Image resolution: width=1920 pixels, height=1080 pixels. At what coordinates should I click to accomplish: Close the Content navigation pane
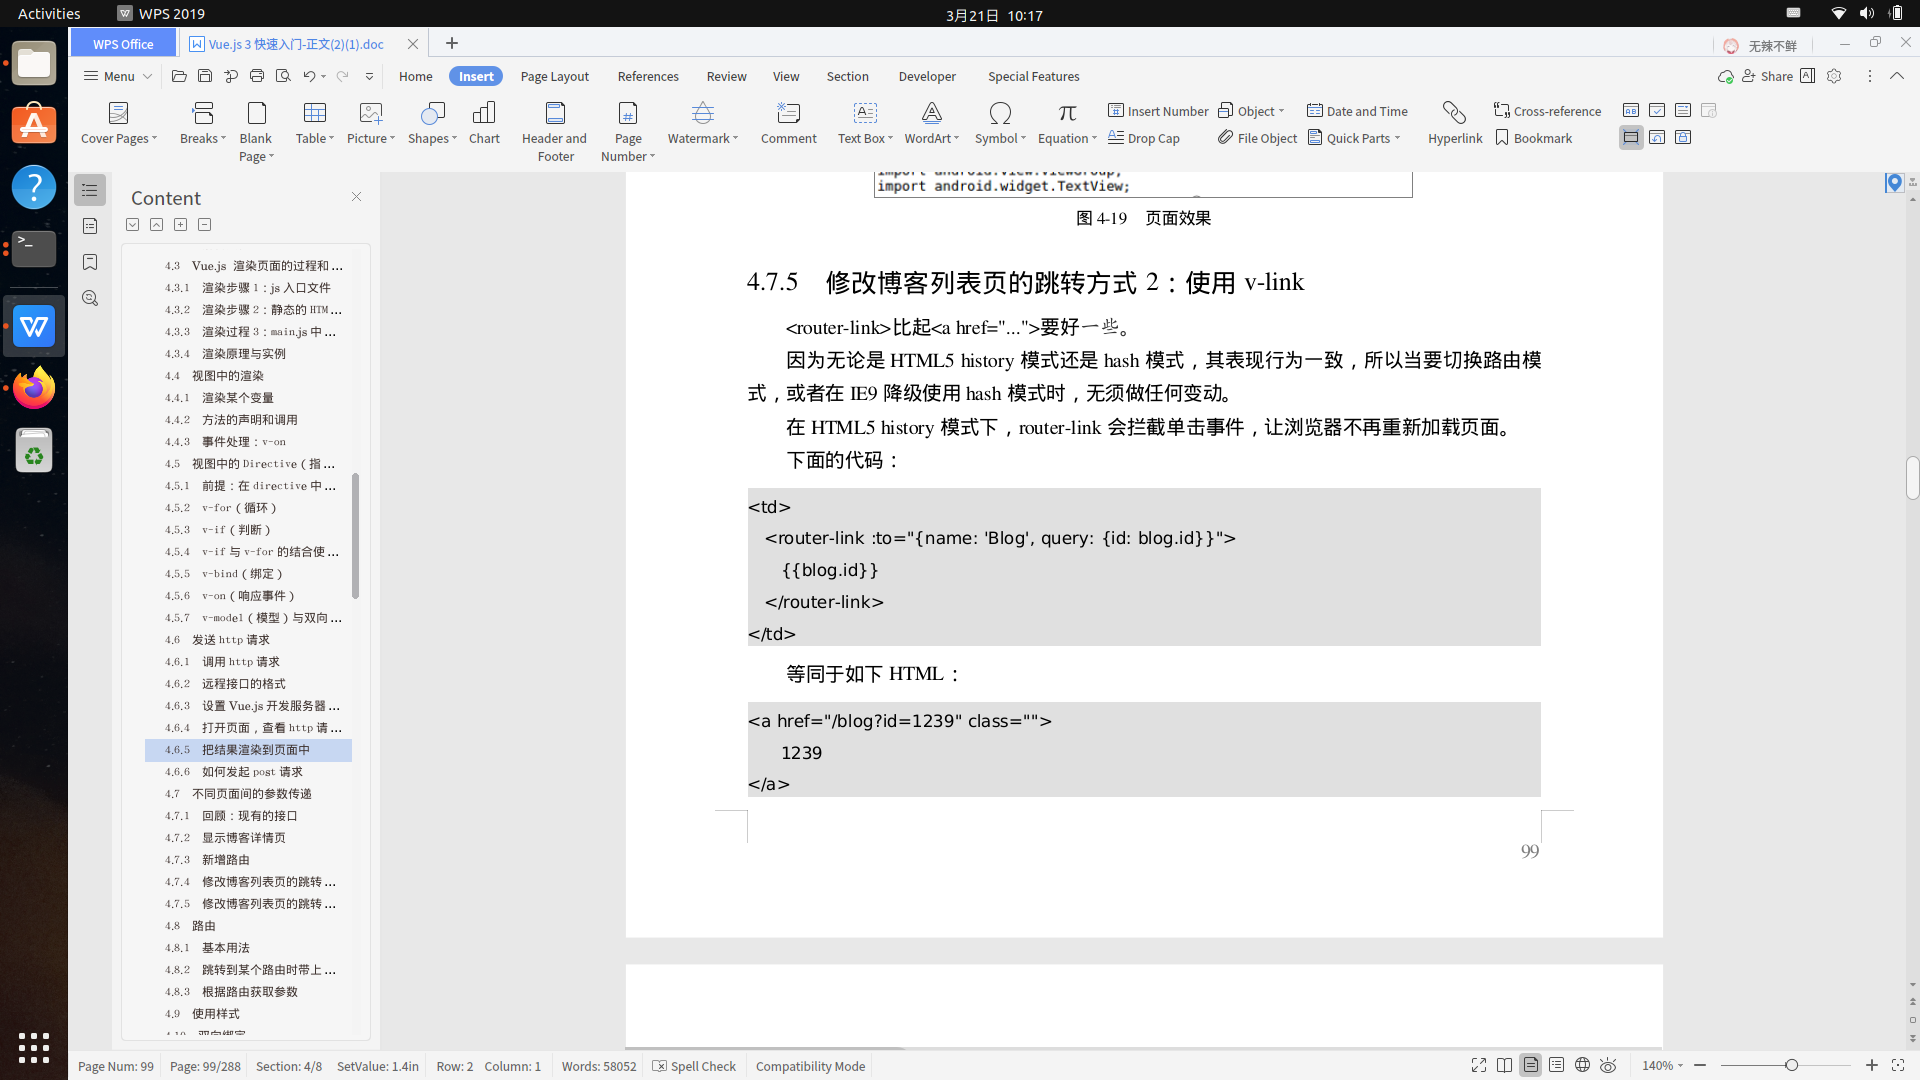point(356,197)
